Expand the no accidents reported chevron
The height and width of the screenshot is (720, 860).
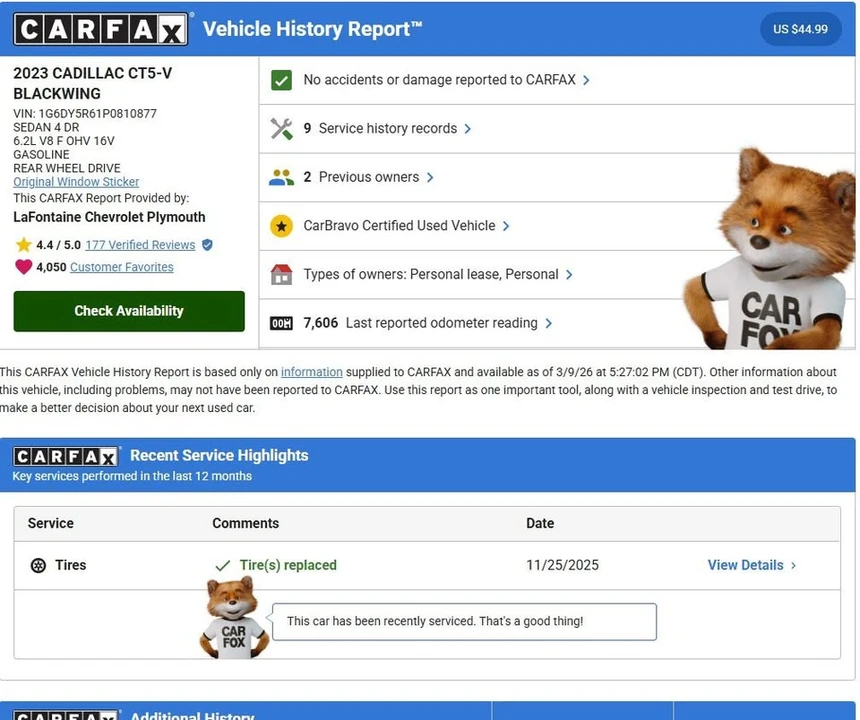586,80
